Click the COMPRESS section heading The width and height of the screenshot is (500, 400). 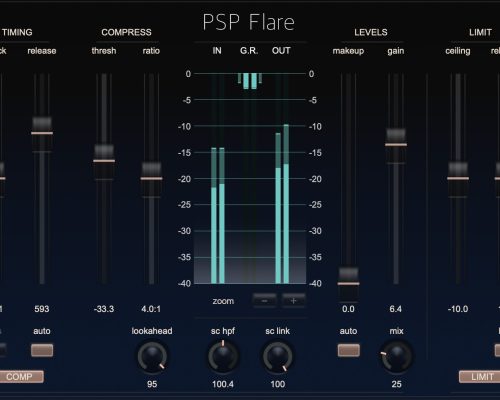point(126,32)
